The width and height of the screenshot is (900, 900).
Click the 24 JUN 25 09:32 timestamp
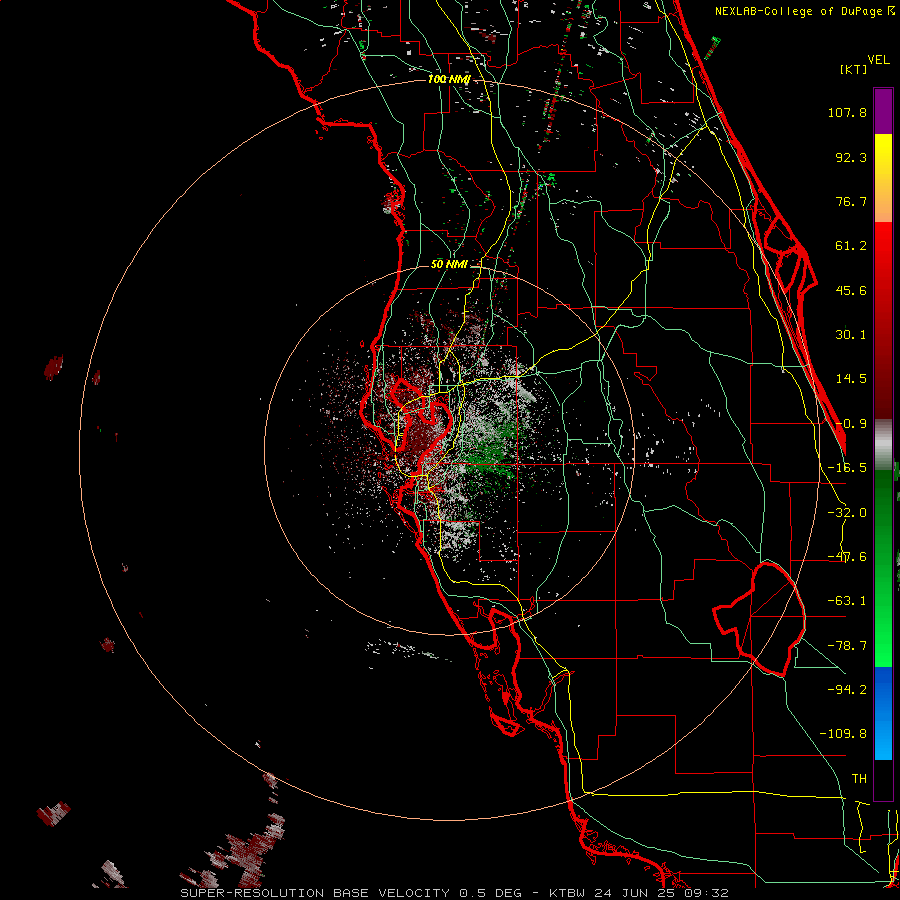pos(660,893)
